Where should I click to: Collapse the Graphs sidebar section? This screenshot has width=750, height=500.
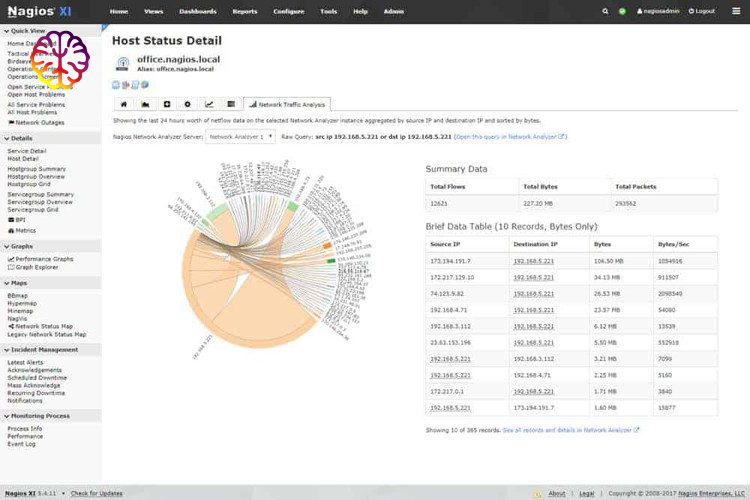point(18,246)
